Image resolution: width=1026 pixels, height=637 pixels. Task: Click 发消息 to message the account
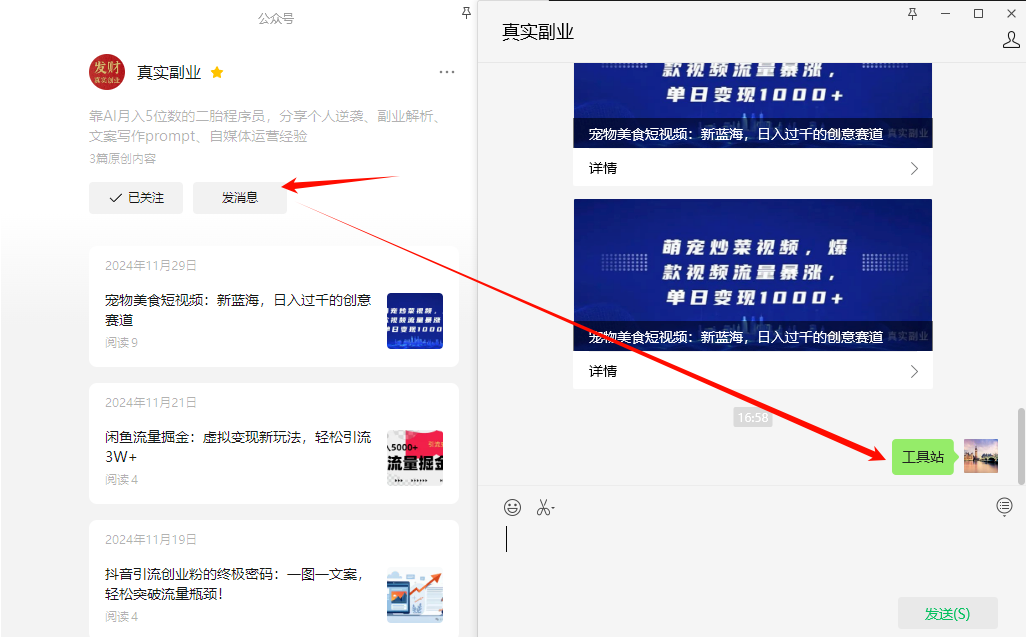239,198
